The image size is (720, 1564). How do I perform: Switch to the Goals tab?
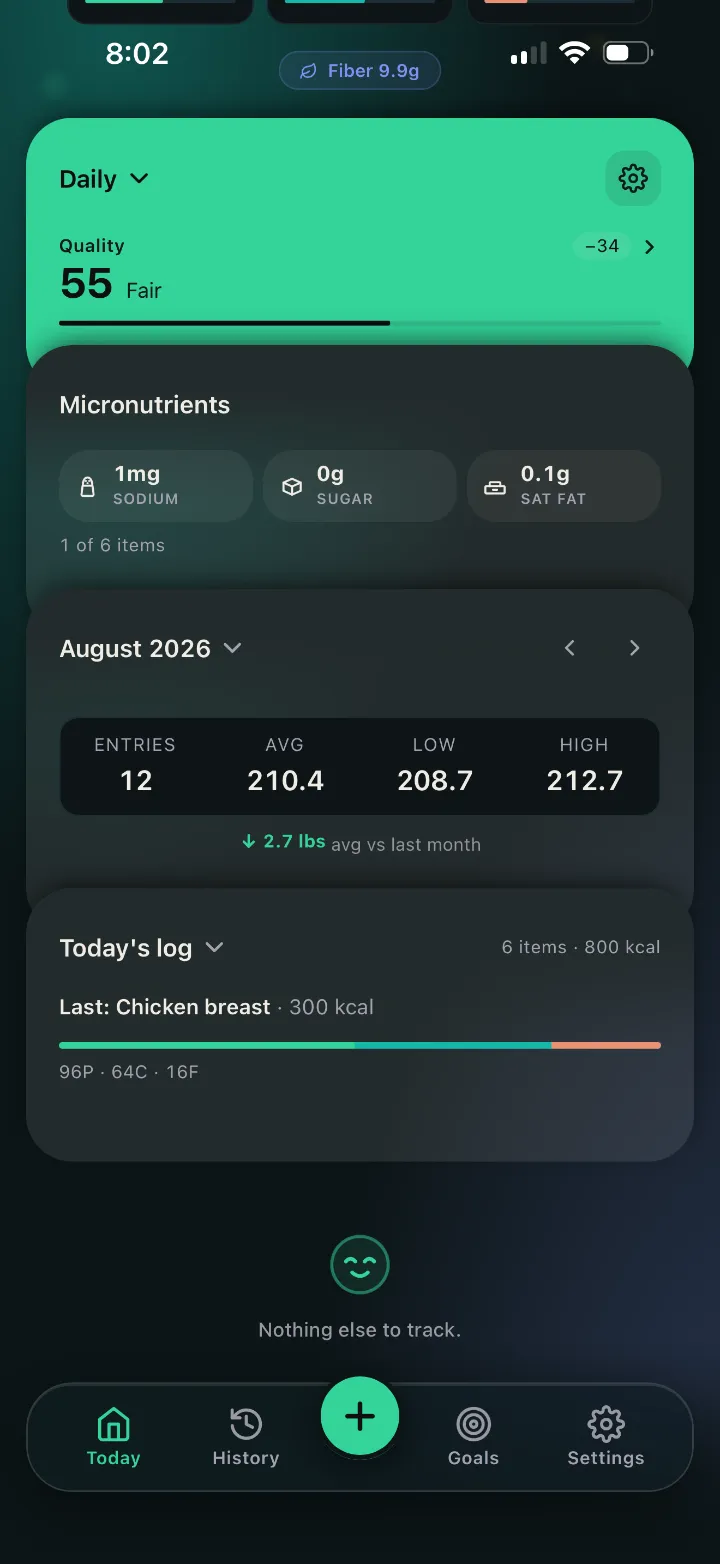tap(473, 1438)
